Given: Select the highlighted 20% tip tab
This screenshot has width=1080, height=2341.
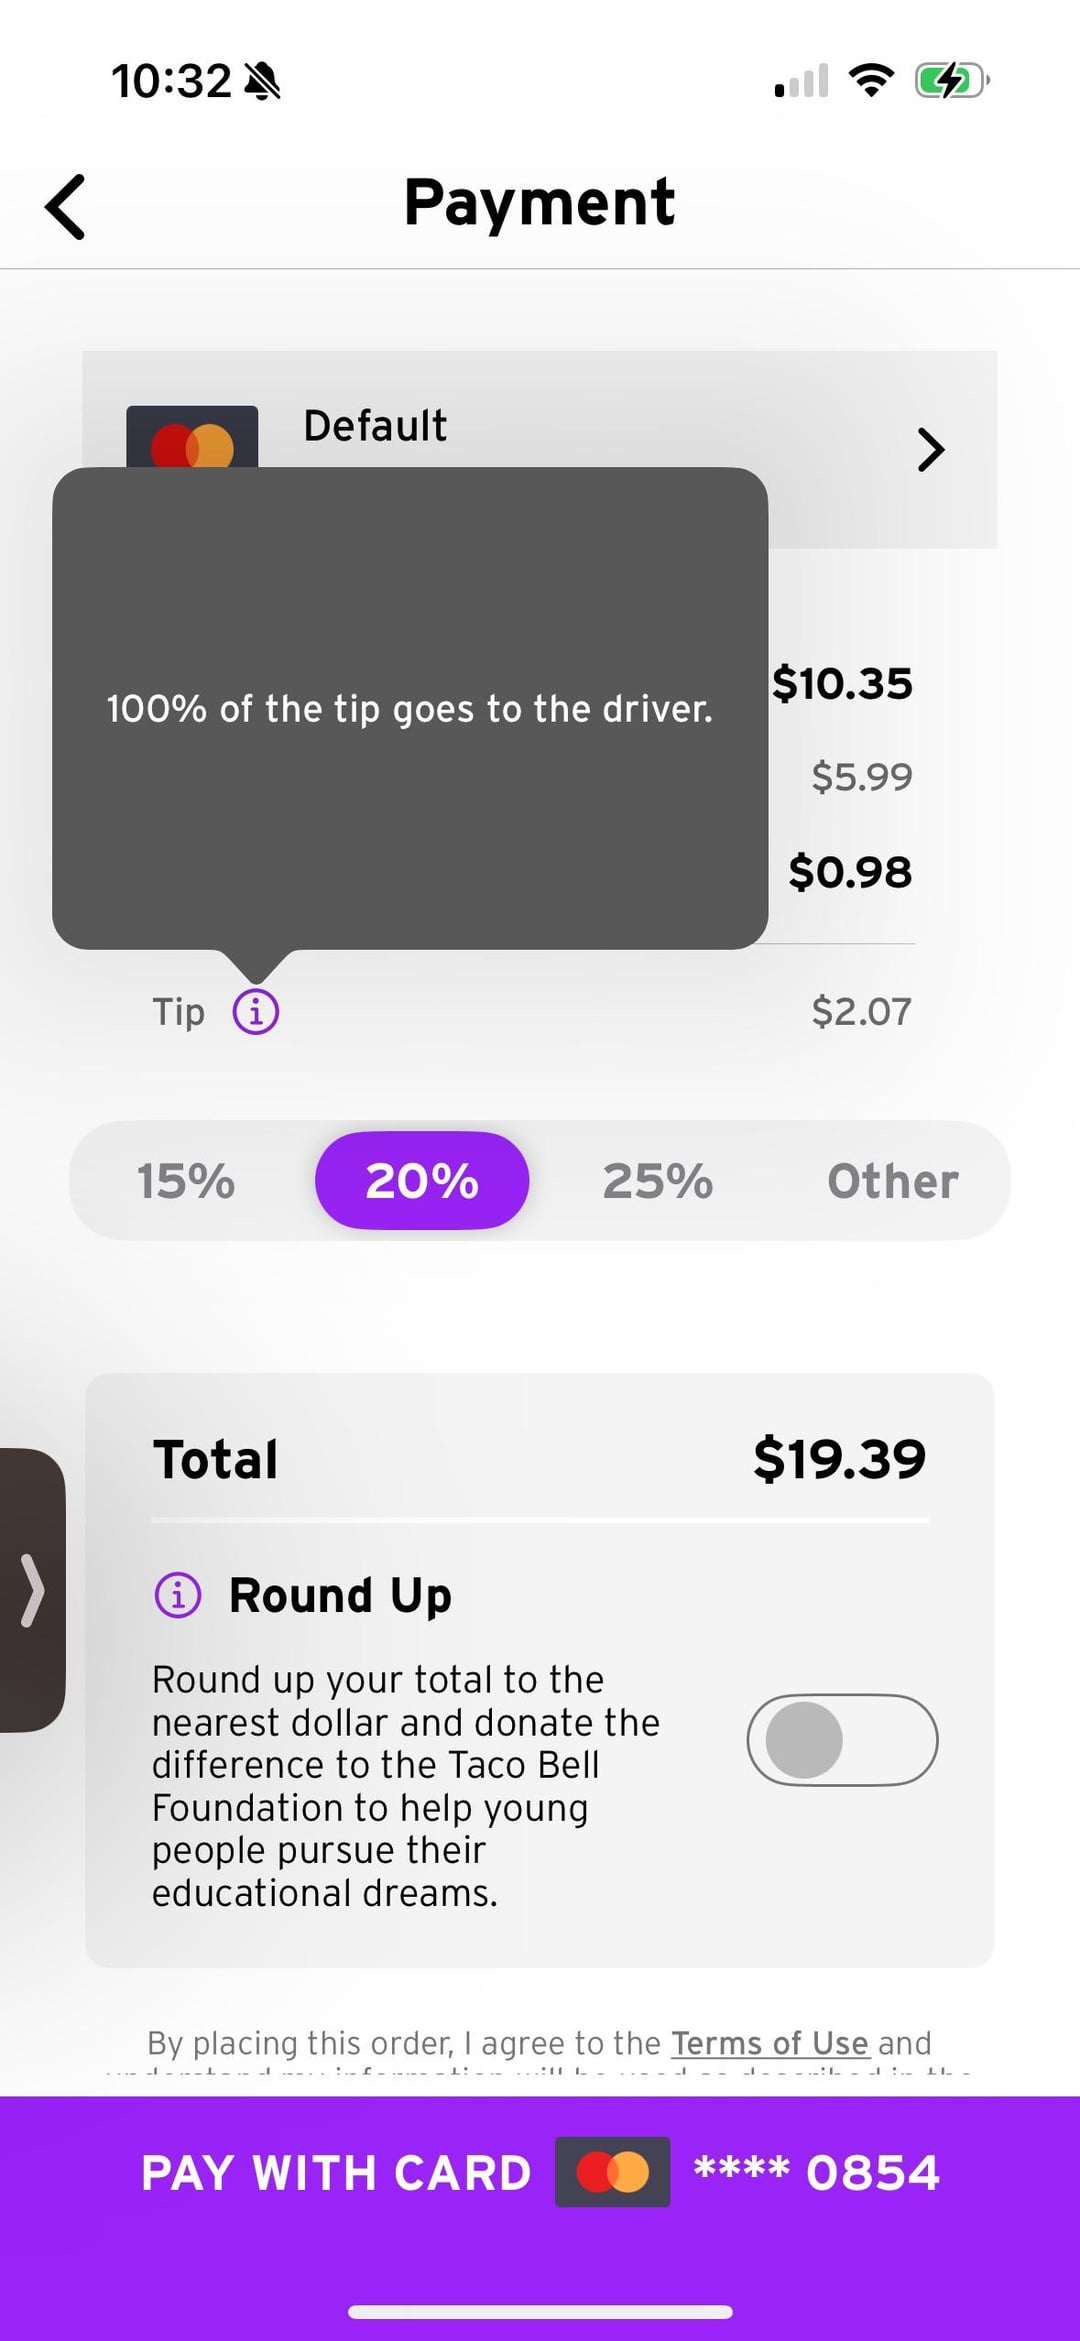Looking at the screenshot, I should tap(422, 1181).
